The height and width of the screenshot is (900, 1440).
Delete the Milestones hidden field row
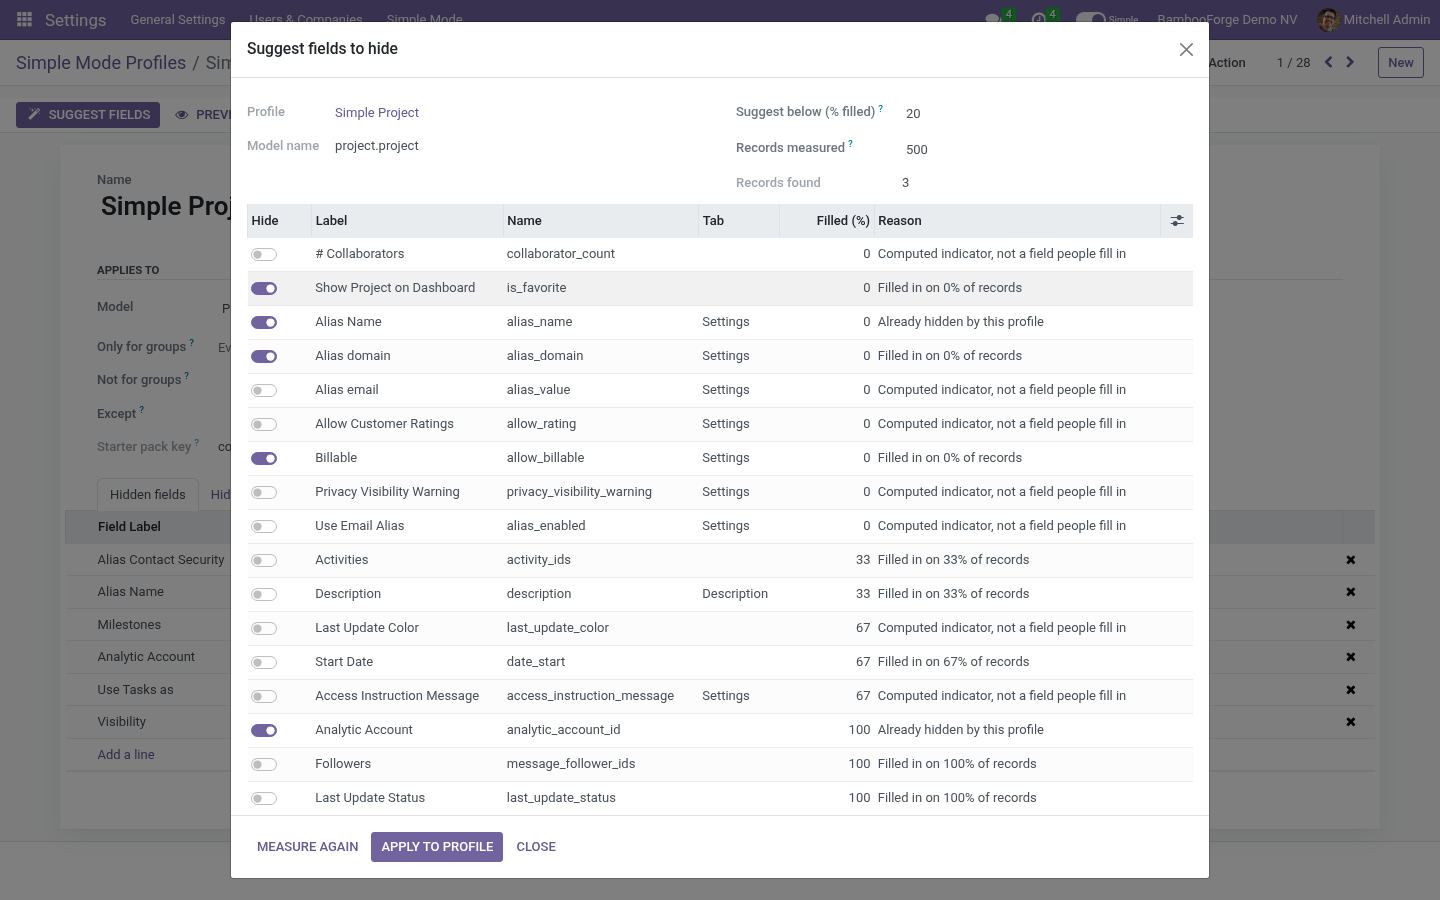coord(1350,625)
